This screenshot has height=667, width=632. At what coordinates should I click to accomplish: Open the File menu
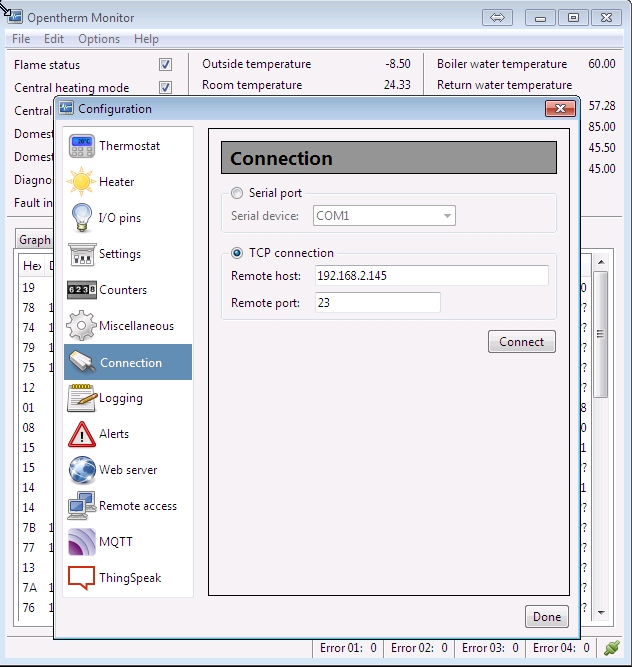[x=21, y=39]
